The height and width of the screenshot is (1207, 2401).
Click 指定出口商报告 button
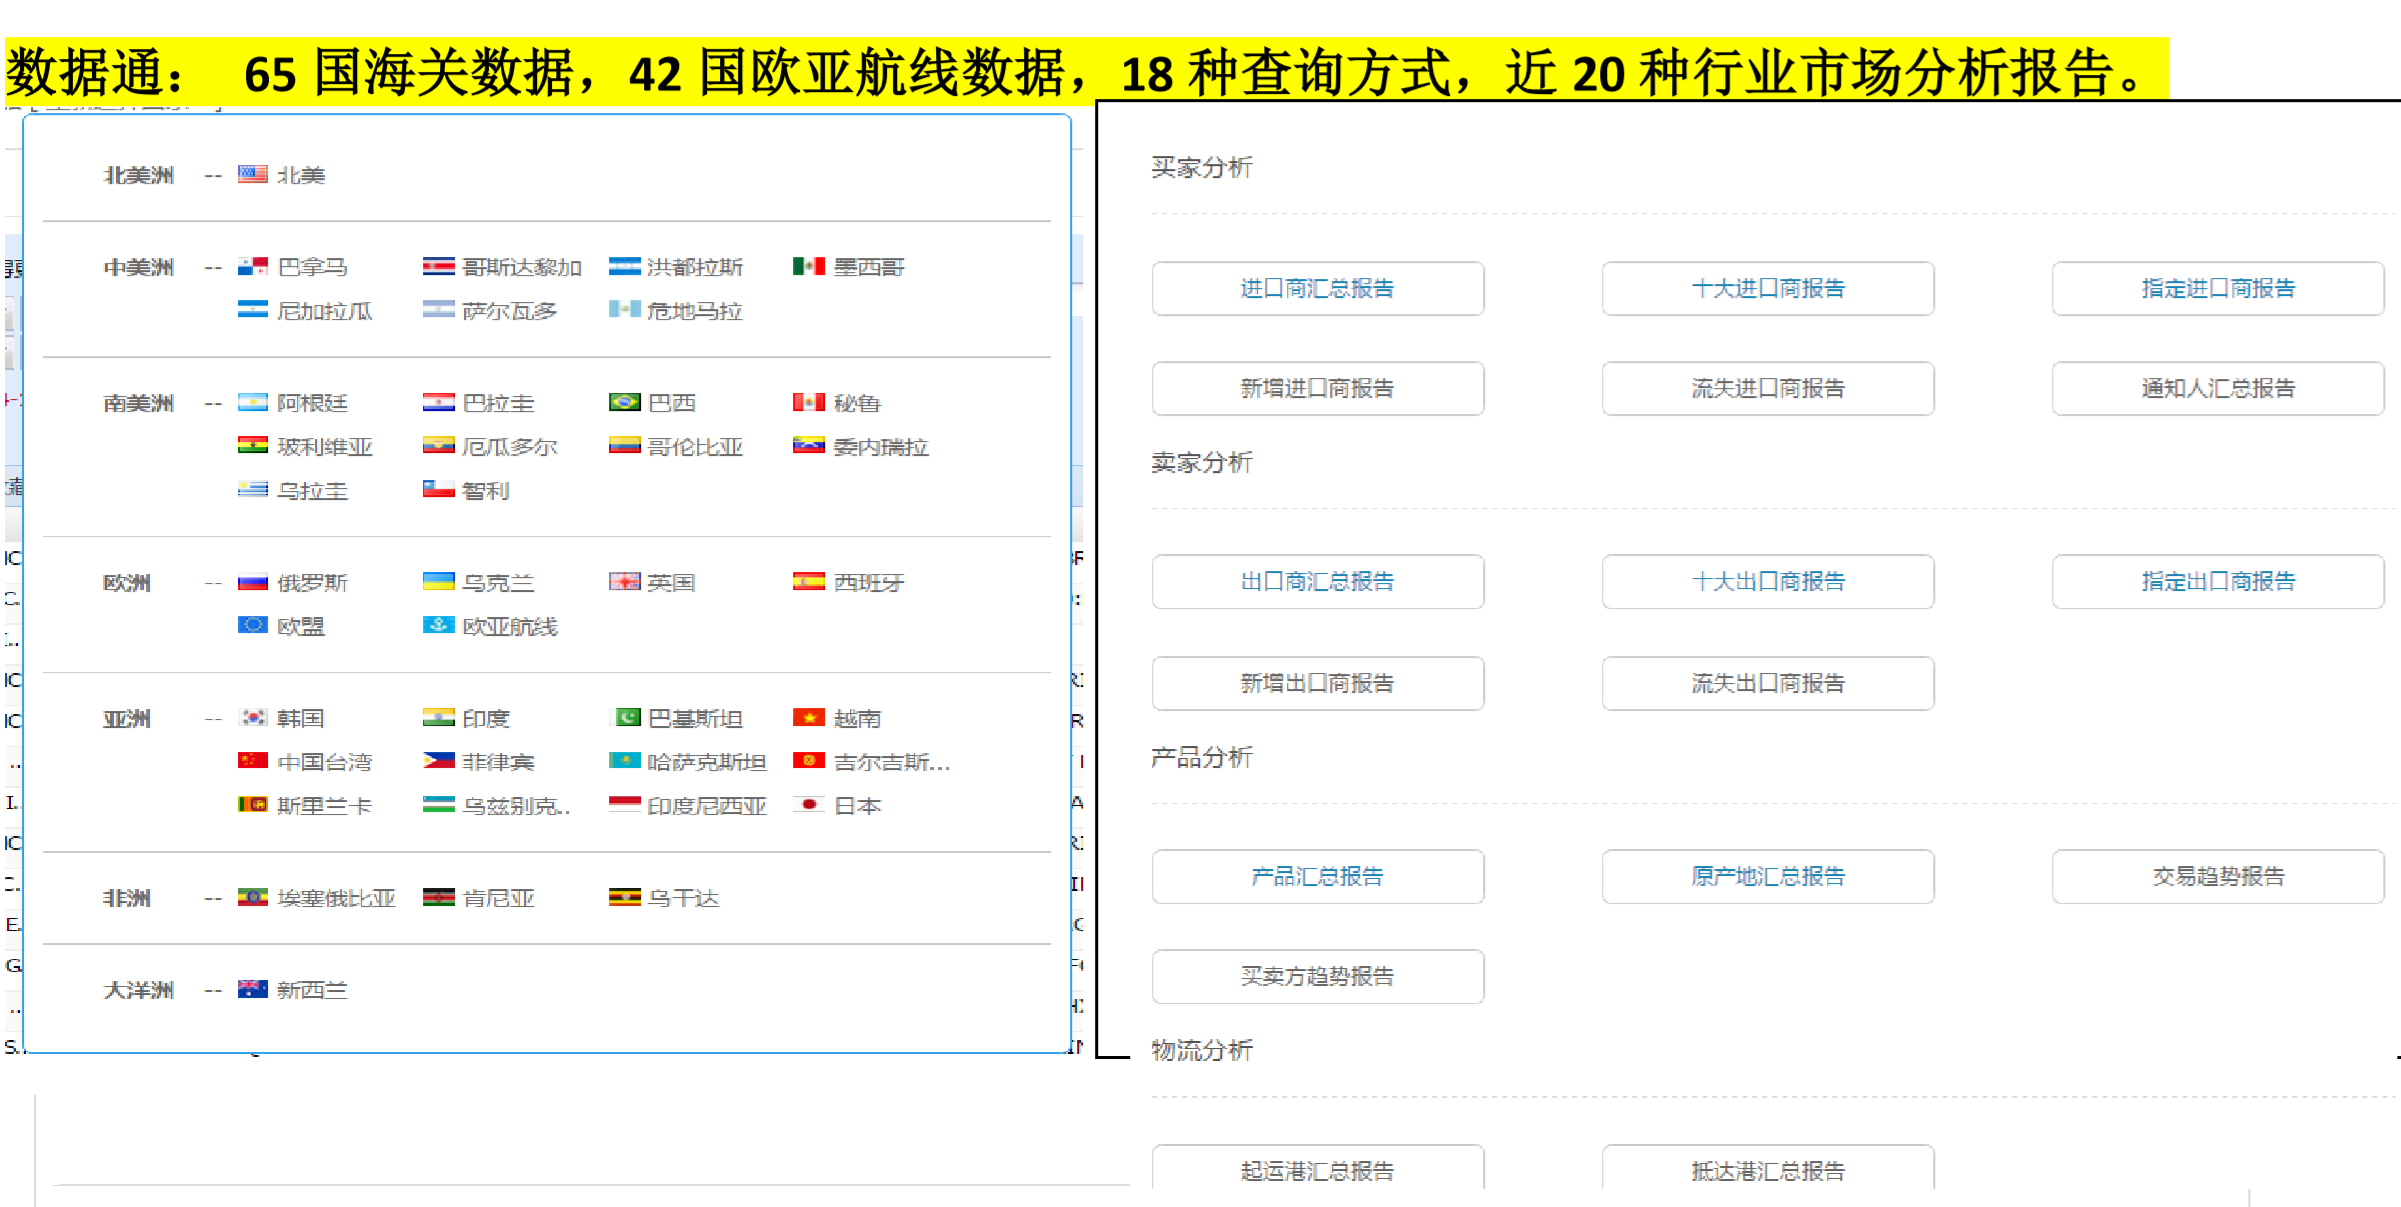click(2217, 581)
